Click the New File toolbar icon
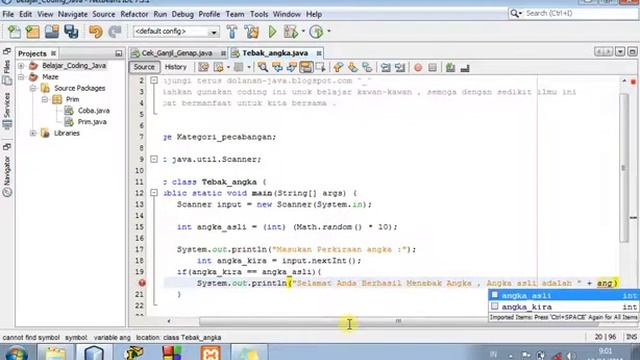Viewport: 640px width, 360px height. coord(14,31)
